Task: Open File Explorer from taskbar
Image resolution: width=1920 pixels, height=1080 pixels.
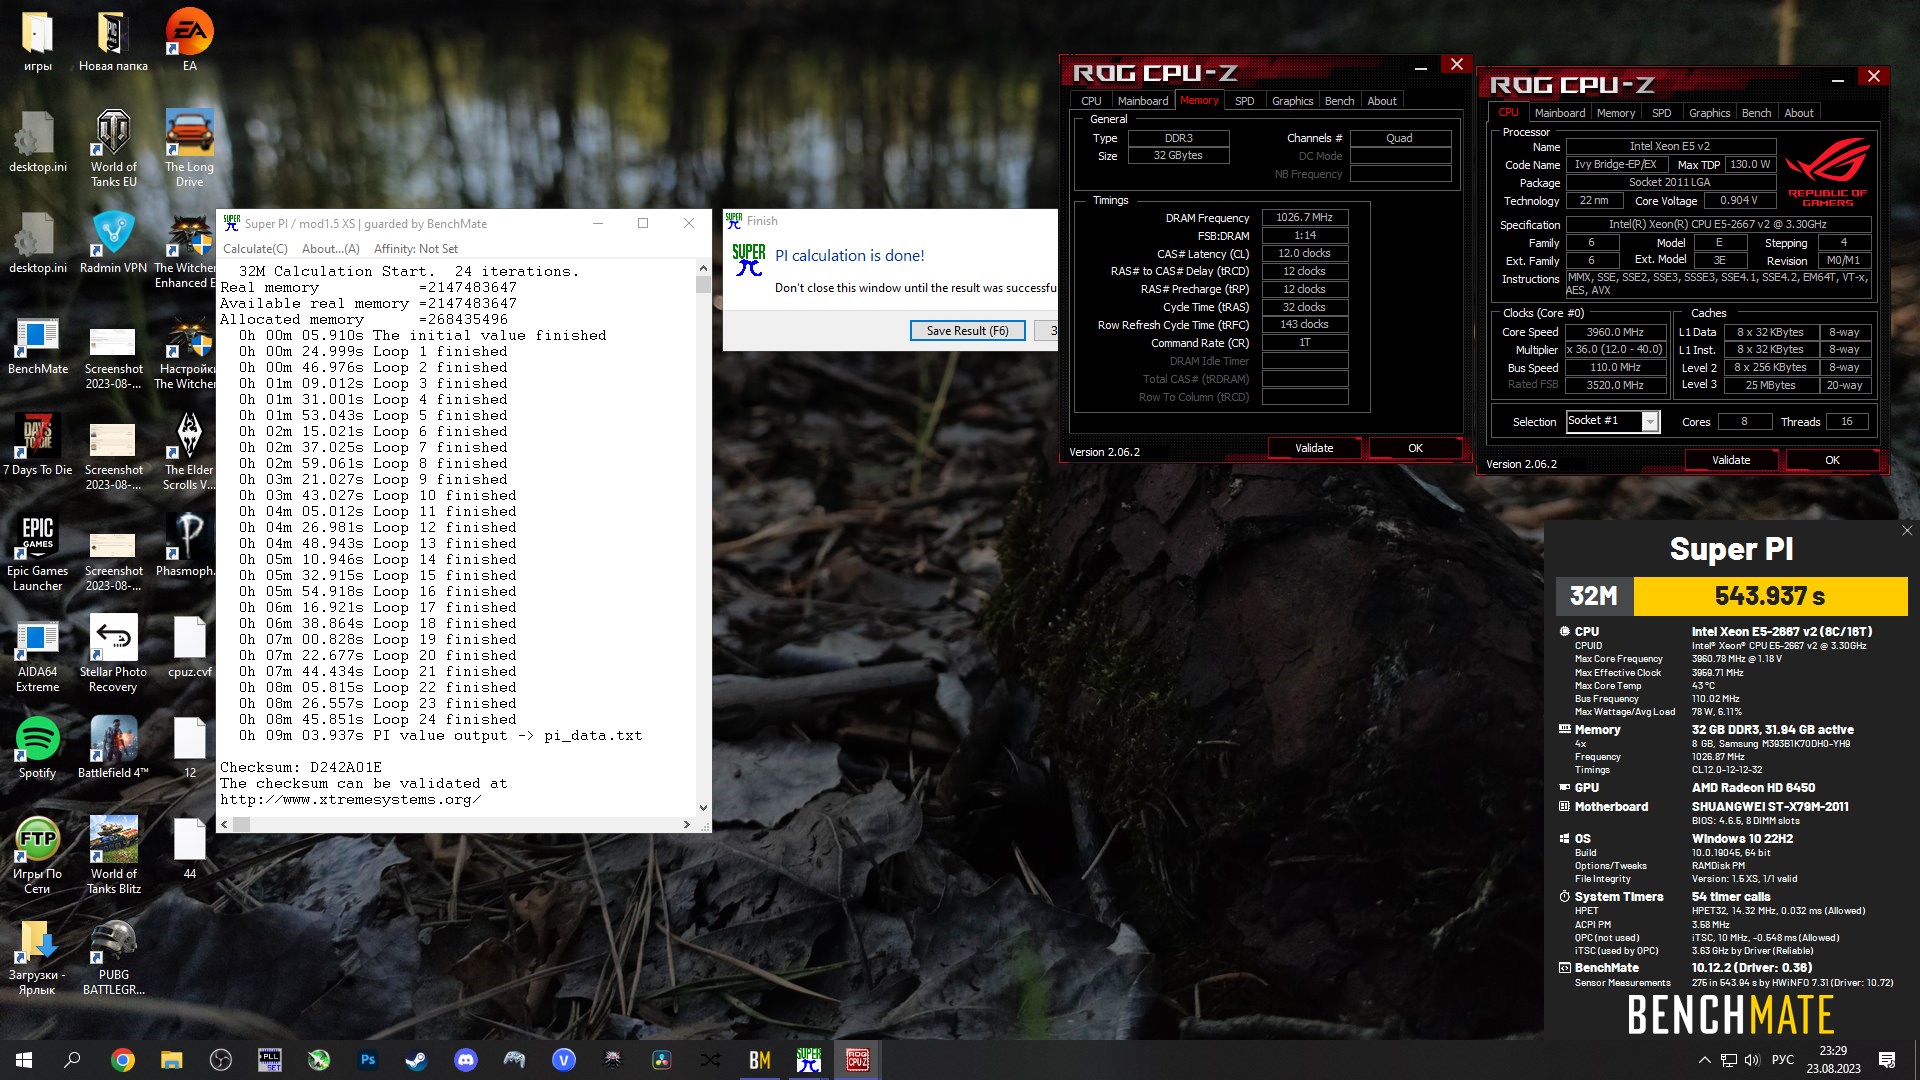Action: point(171,1060)
